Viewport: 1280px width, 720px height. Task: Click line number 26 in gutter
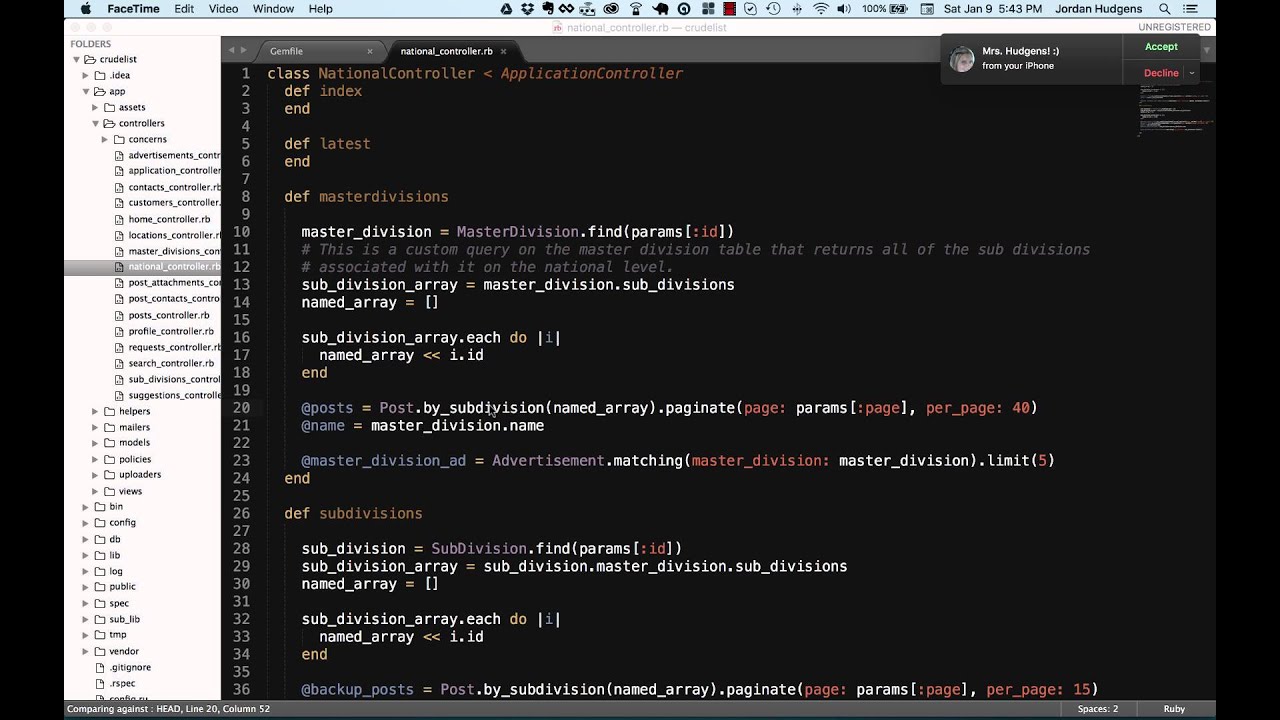[x=241, y=514]
